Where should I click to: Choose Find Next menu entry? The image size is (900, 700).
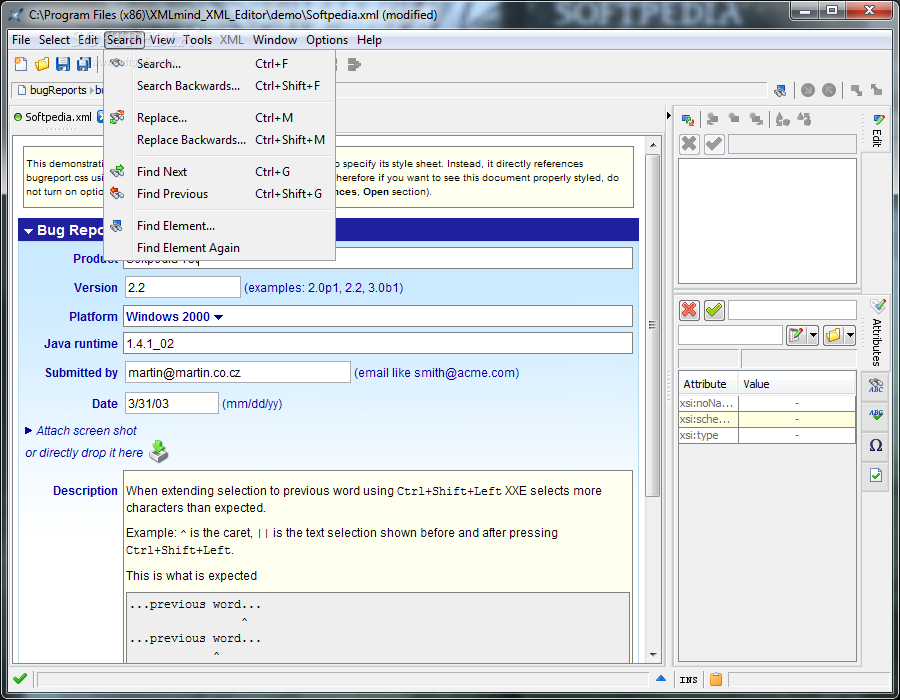pos(220,172)
